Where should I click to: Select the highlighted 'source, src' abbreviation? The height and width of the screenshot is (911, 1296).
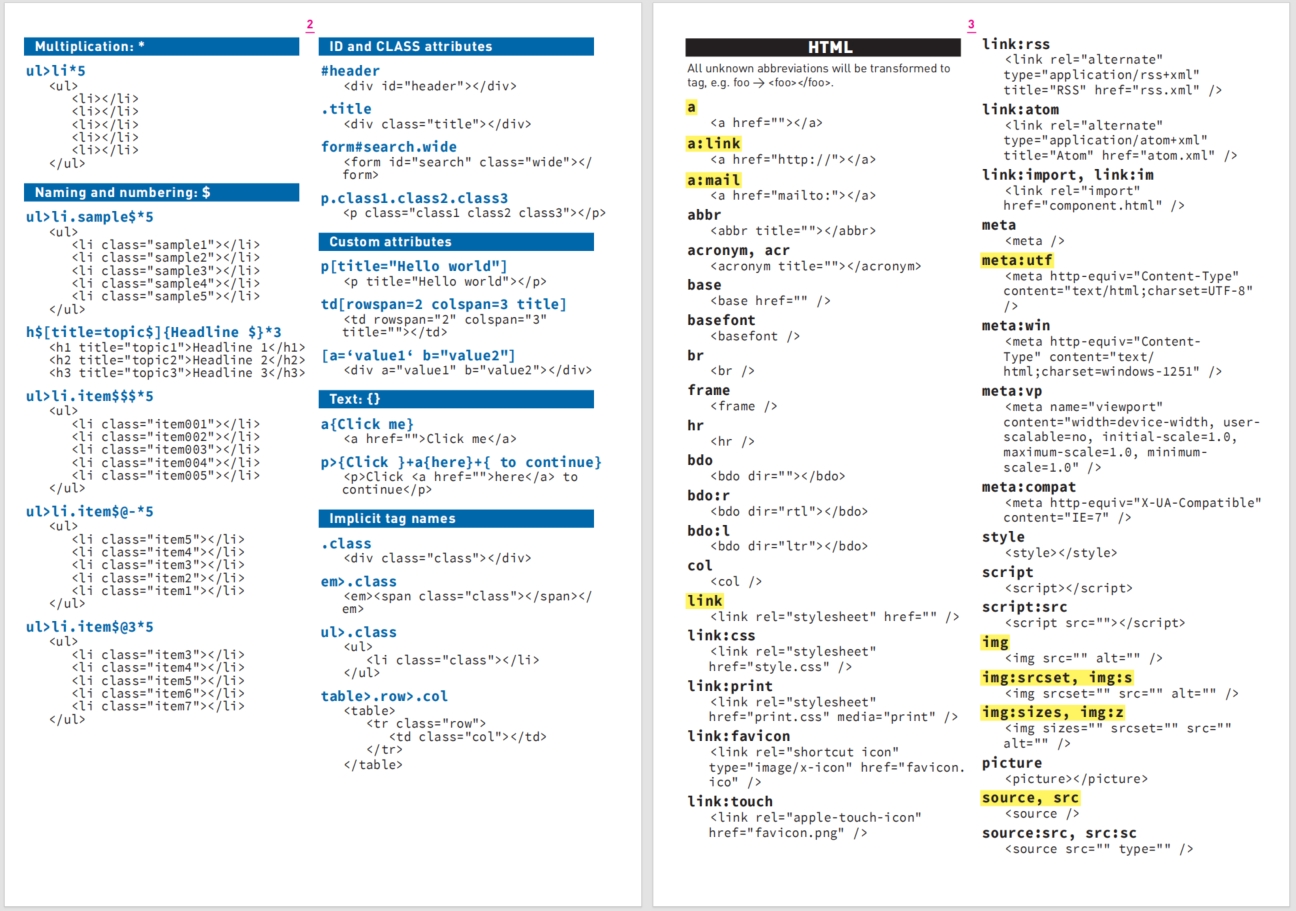(1030, 798)
